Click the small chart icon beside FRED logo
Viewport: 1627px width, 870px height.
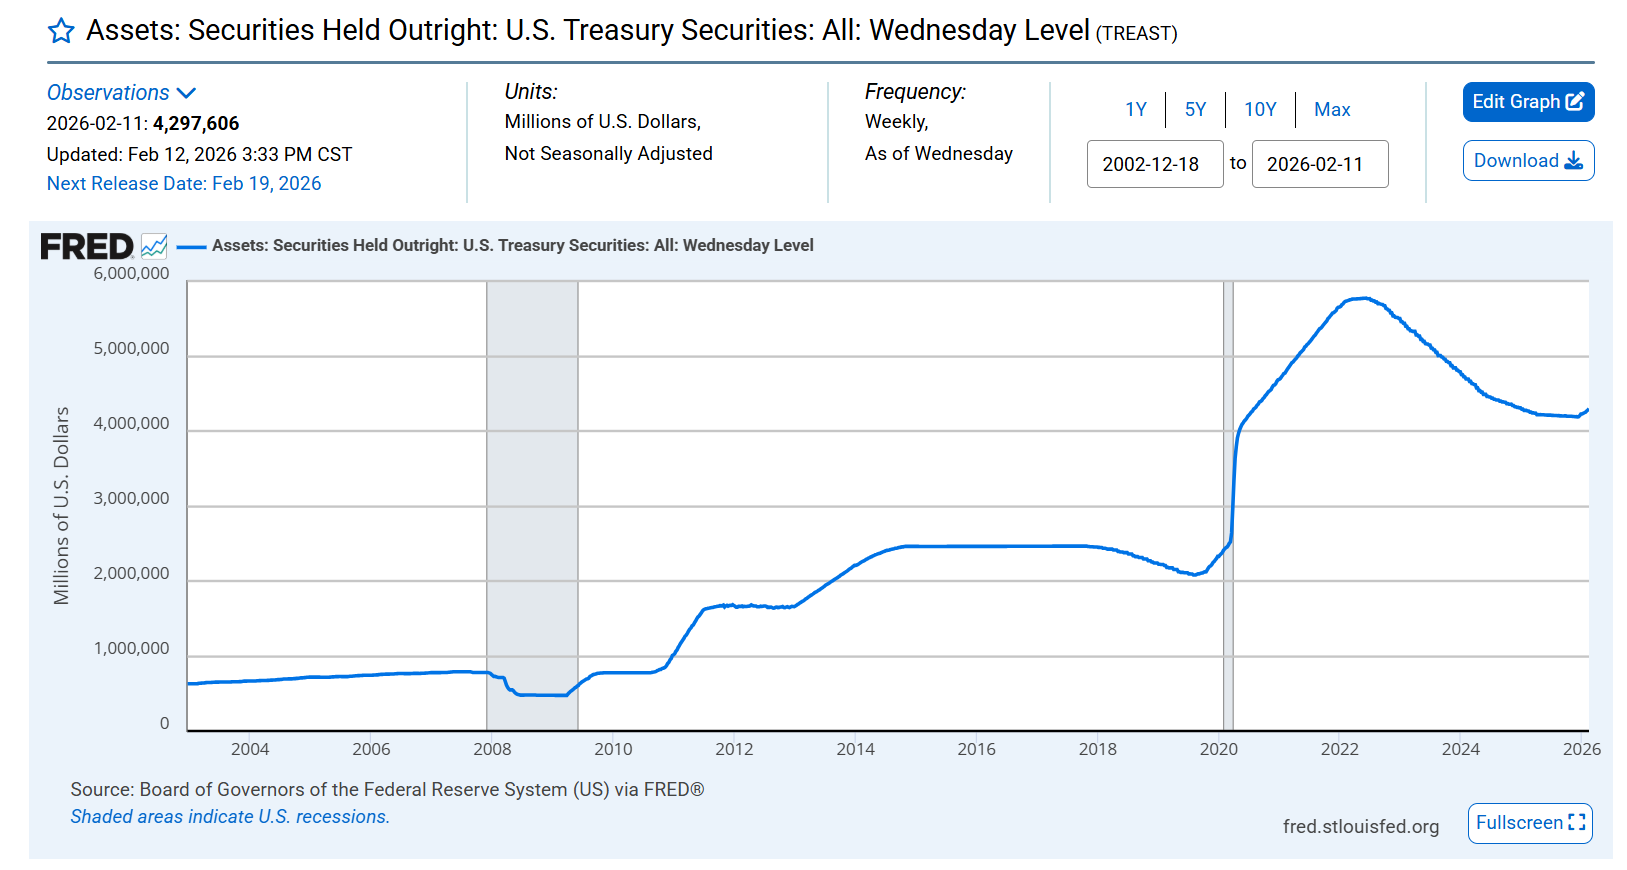tap(154, 246)
